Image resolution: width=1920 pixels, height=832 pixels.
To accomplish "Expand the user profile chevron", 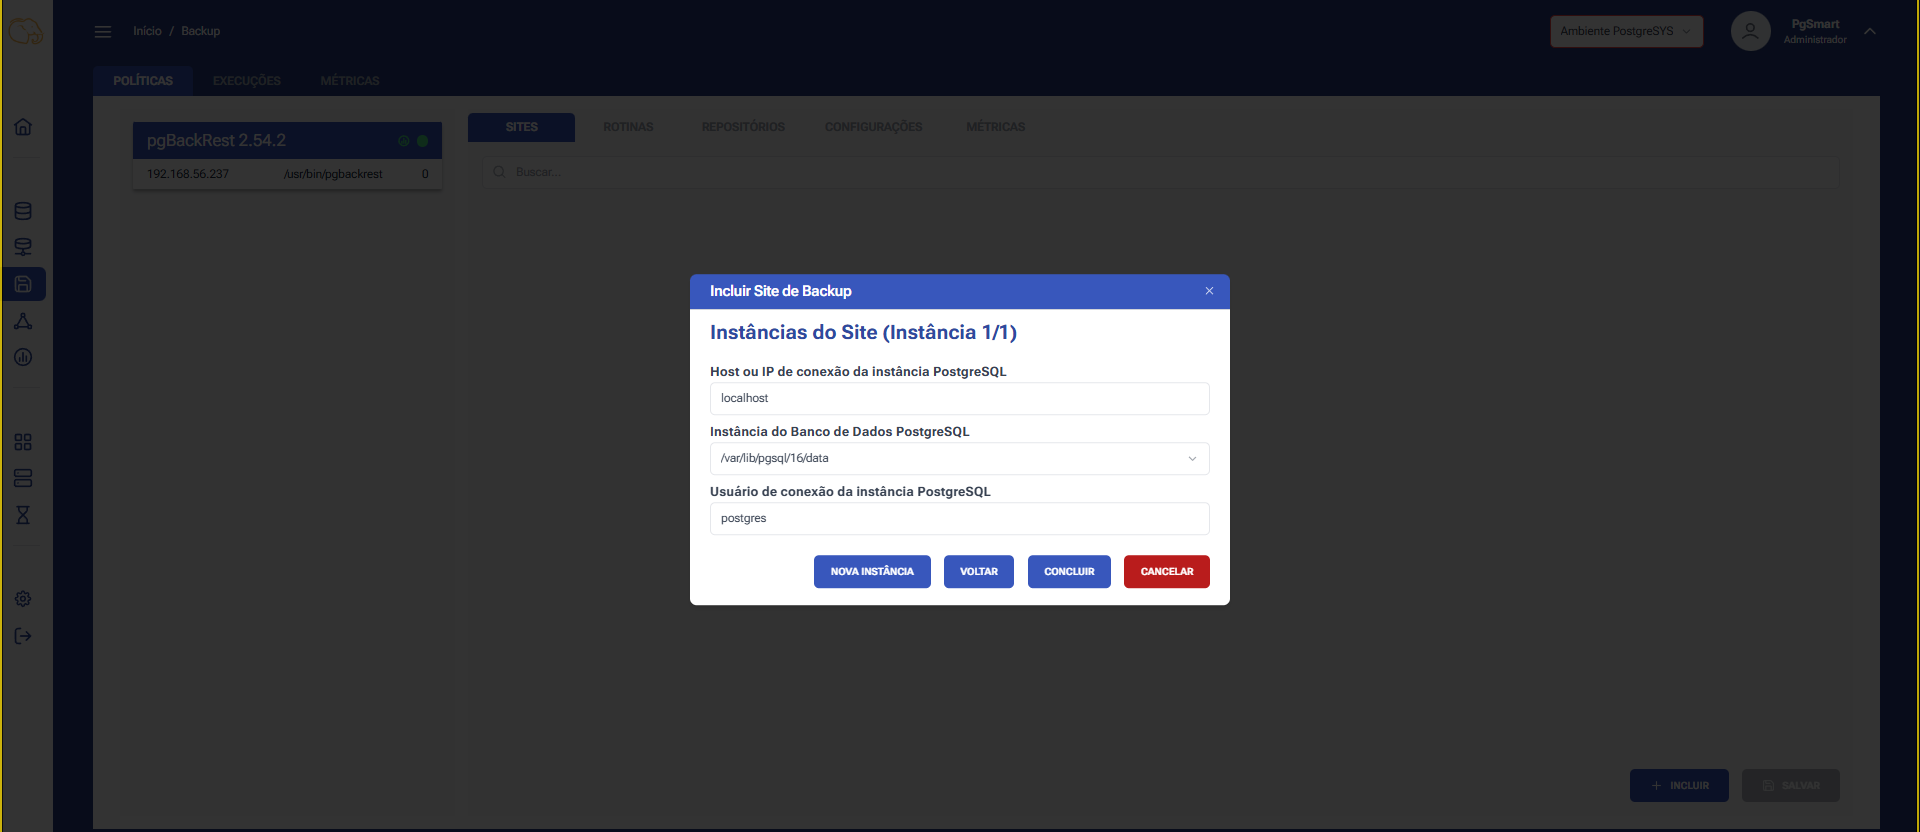I will tap(1870, 31).
